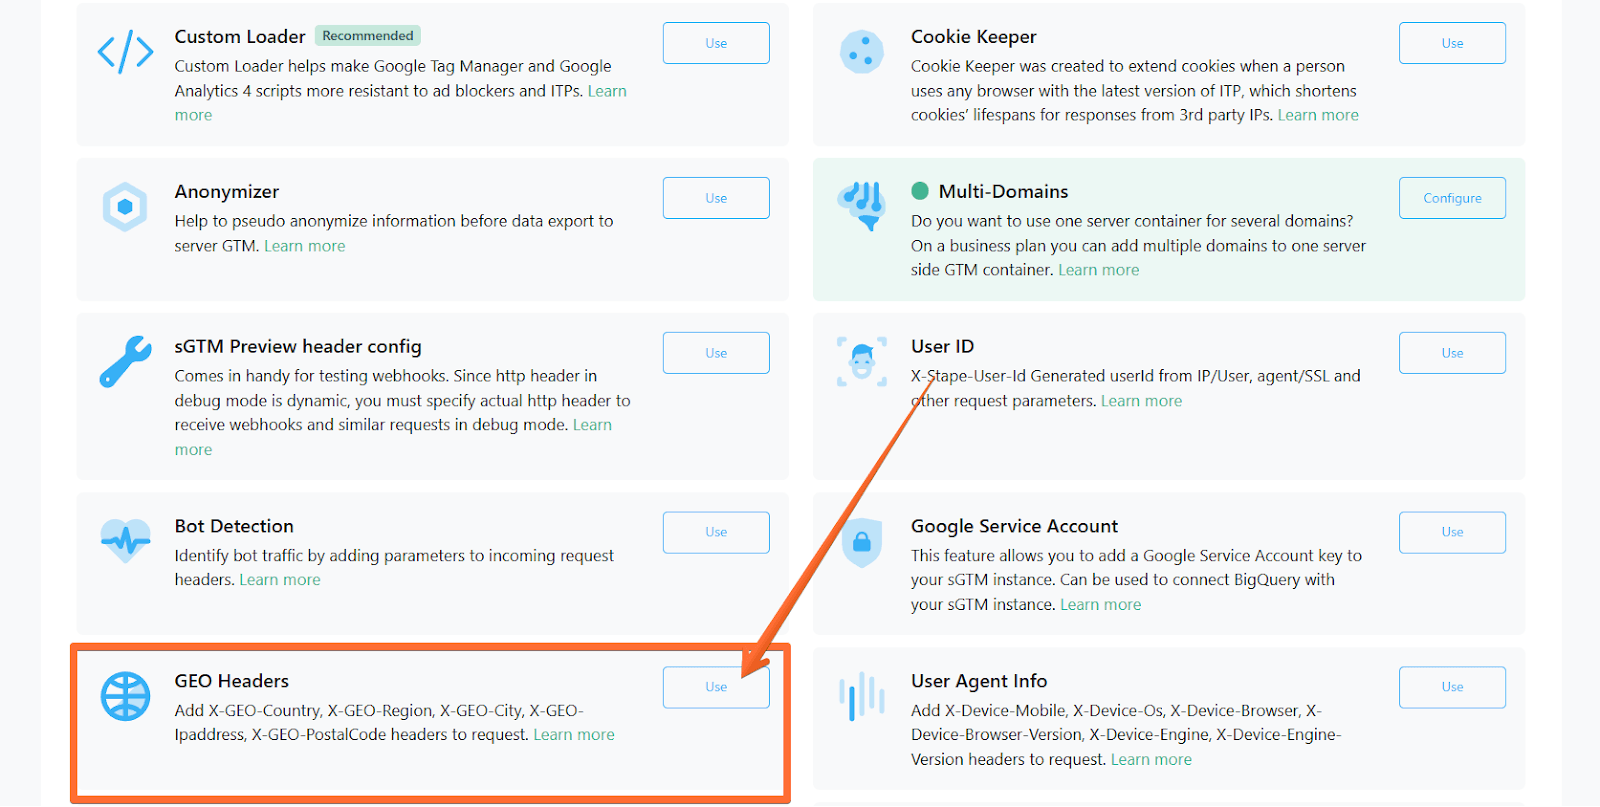Activate Cookie Keeper via Use button
This screenshot has width=1600, height=807.
pyautogui.click(x=1452, y=43)
